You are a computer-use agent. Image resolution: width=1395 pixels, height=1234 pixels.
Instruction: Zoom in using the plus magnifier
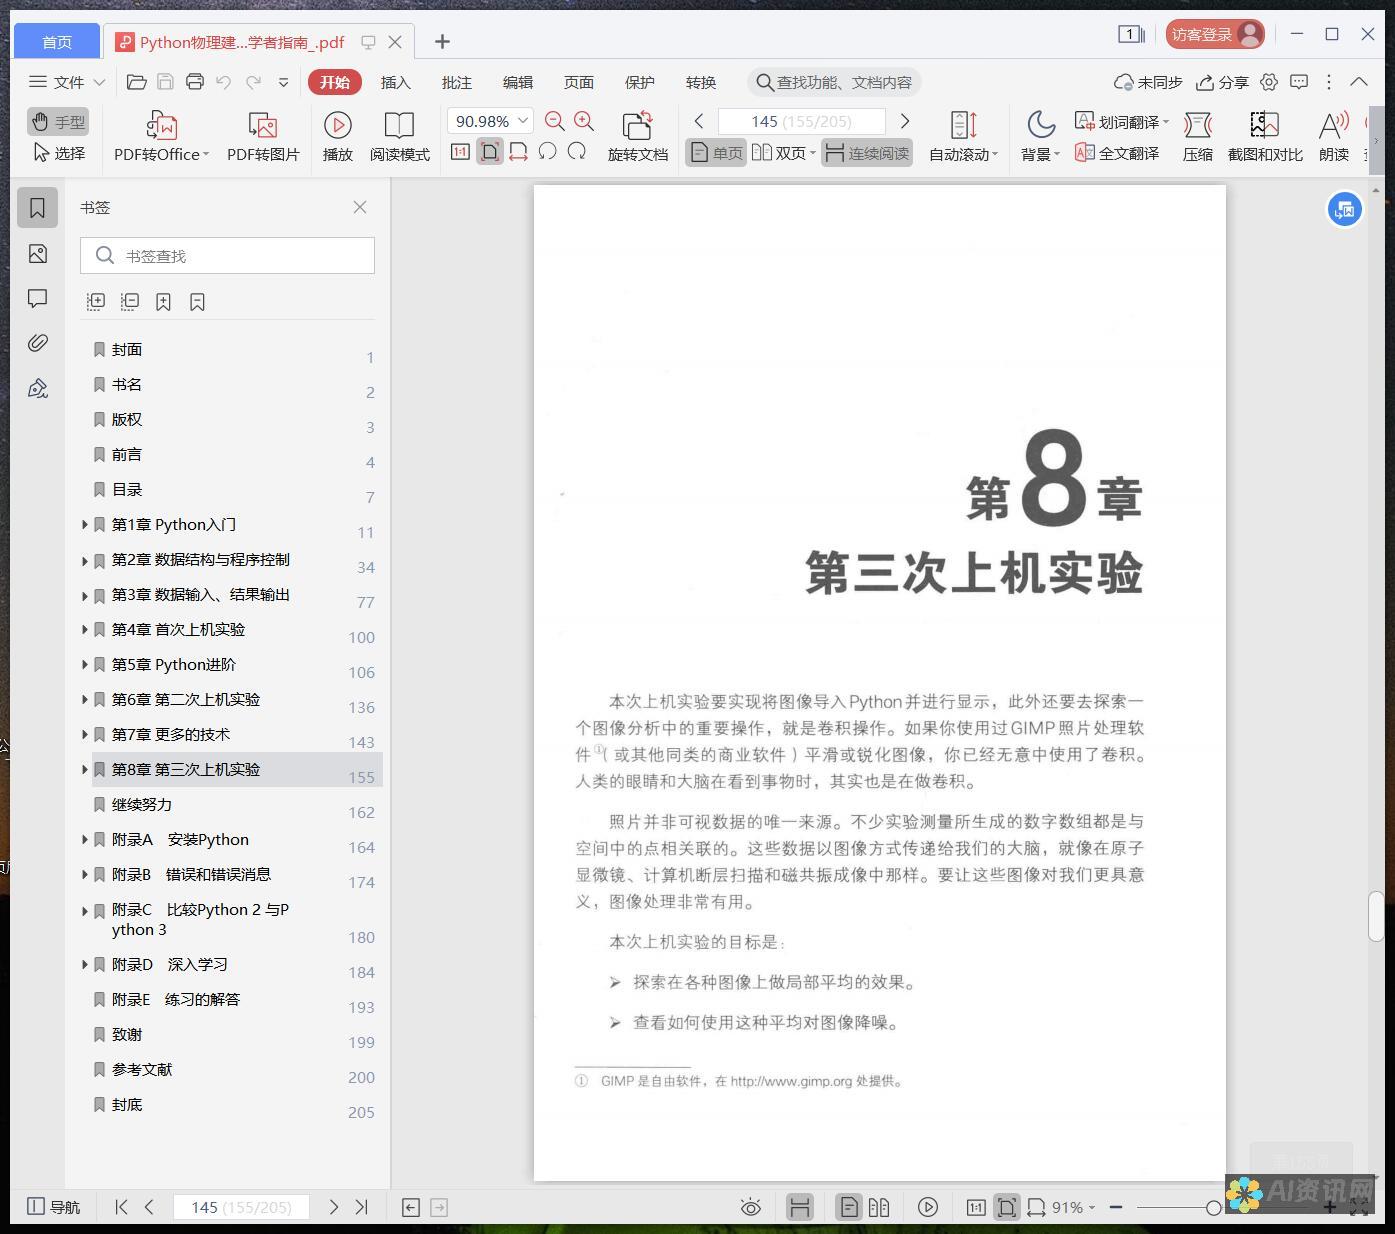(584, 122)
